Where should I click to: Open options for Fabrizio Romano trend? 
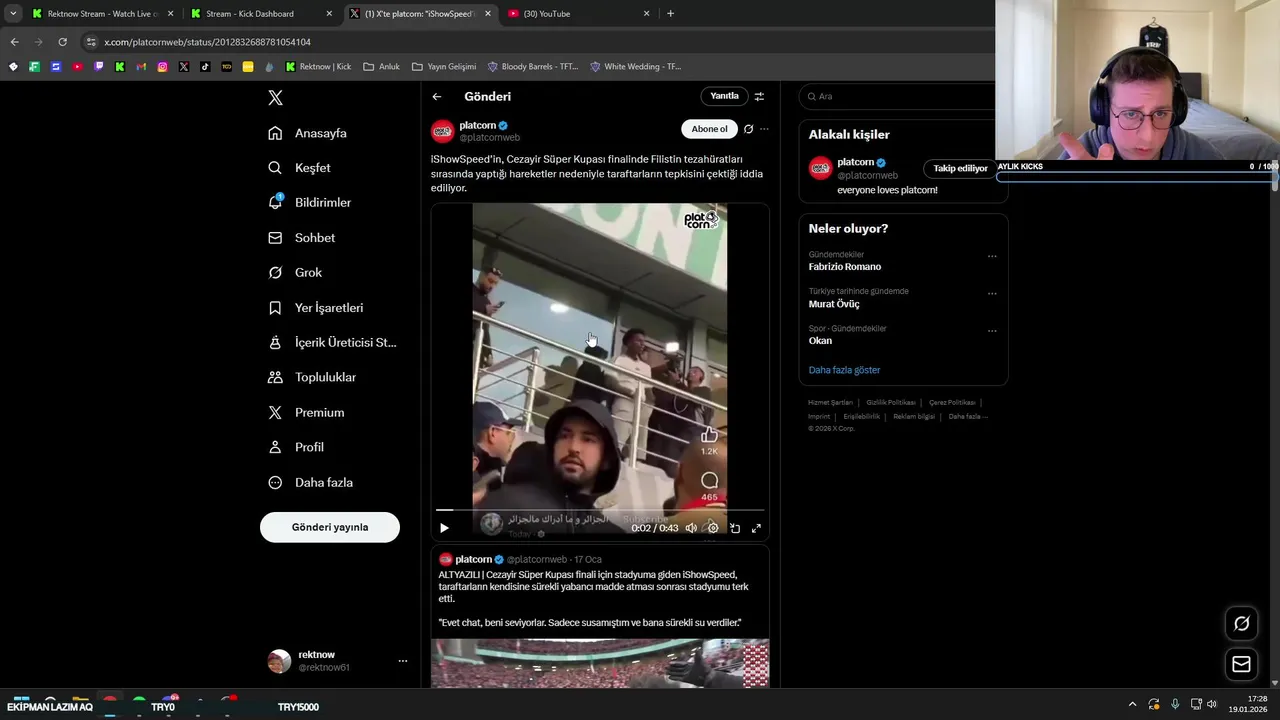(992, 257)
